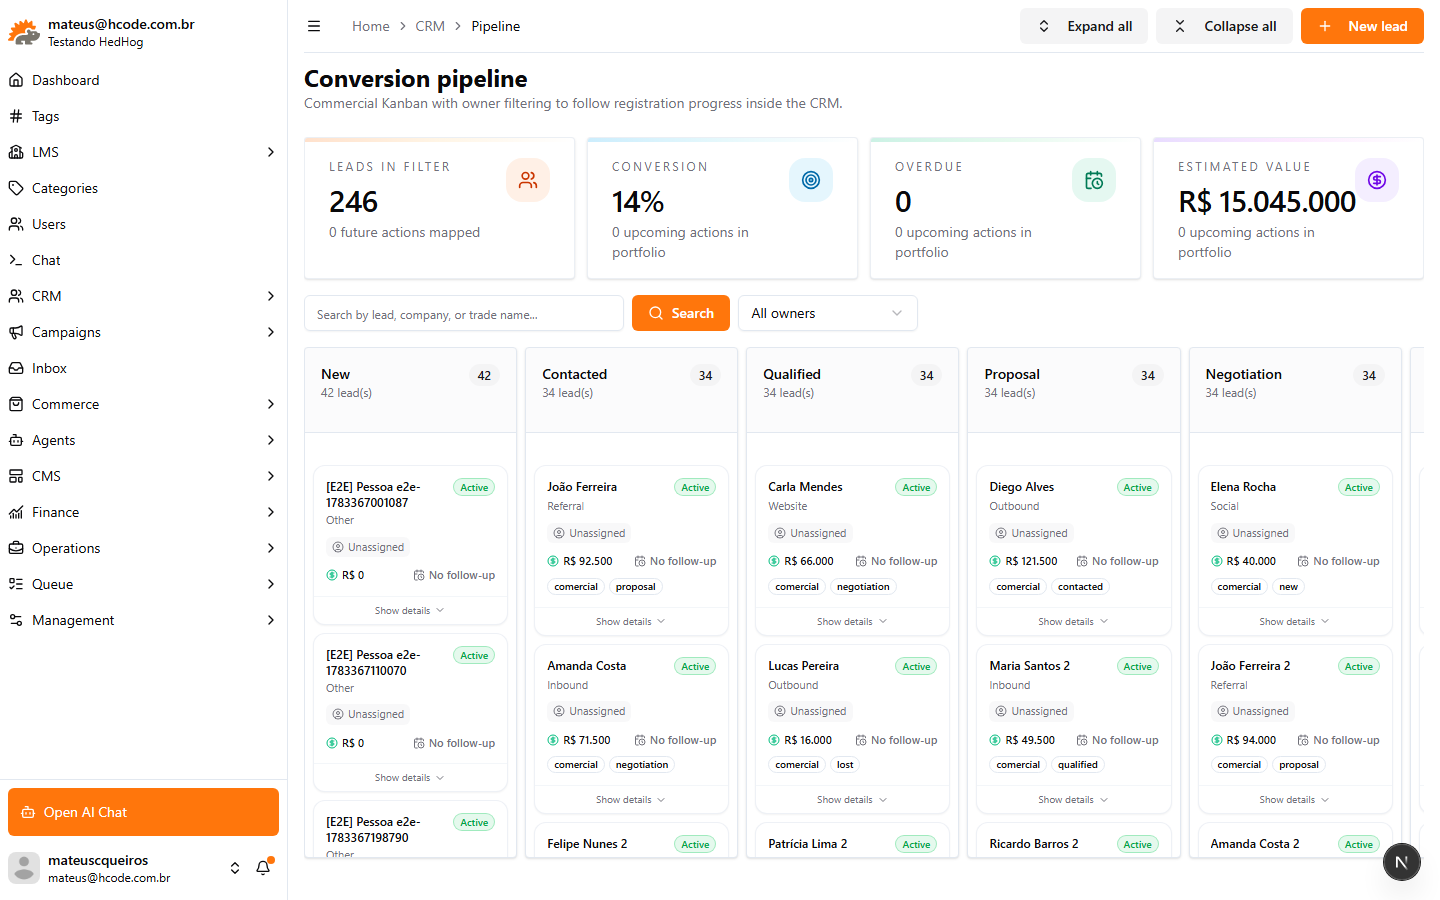Image resolution: width=1440 pixels, height=900 pixels.
Task: Click the lost tag on Lucas Pereira
Action: coord(845,765)
